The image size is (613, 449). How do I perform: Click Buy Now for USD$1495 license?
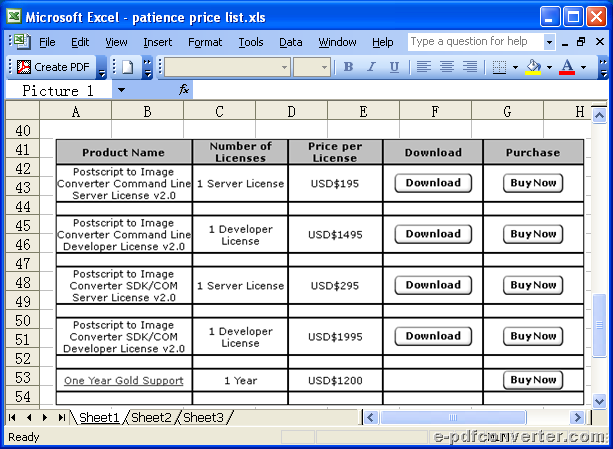(x=533, y=234)
